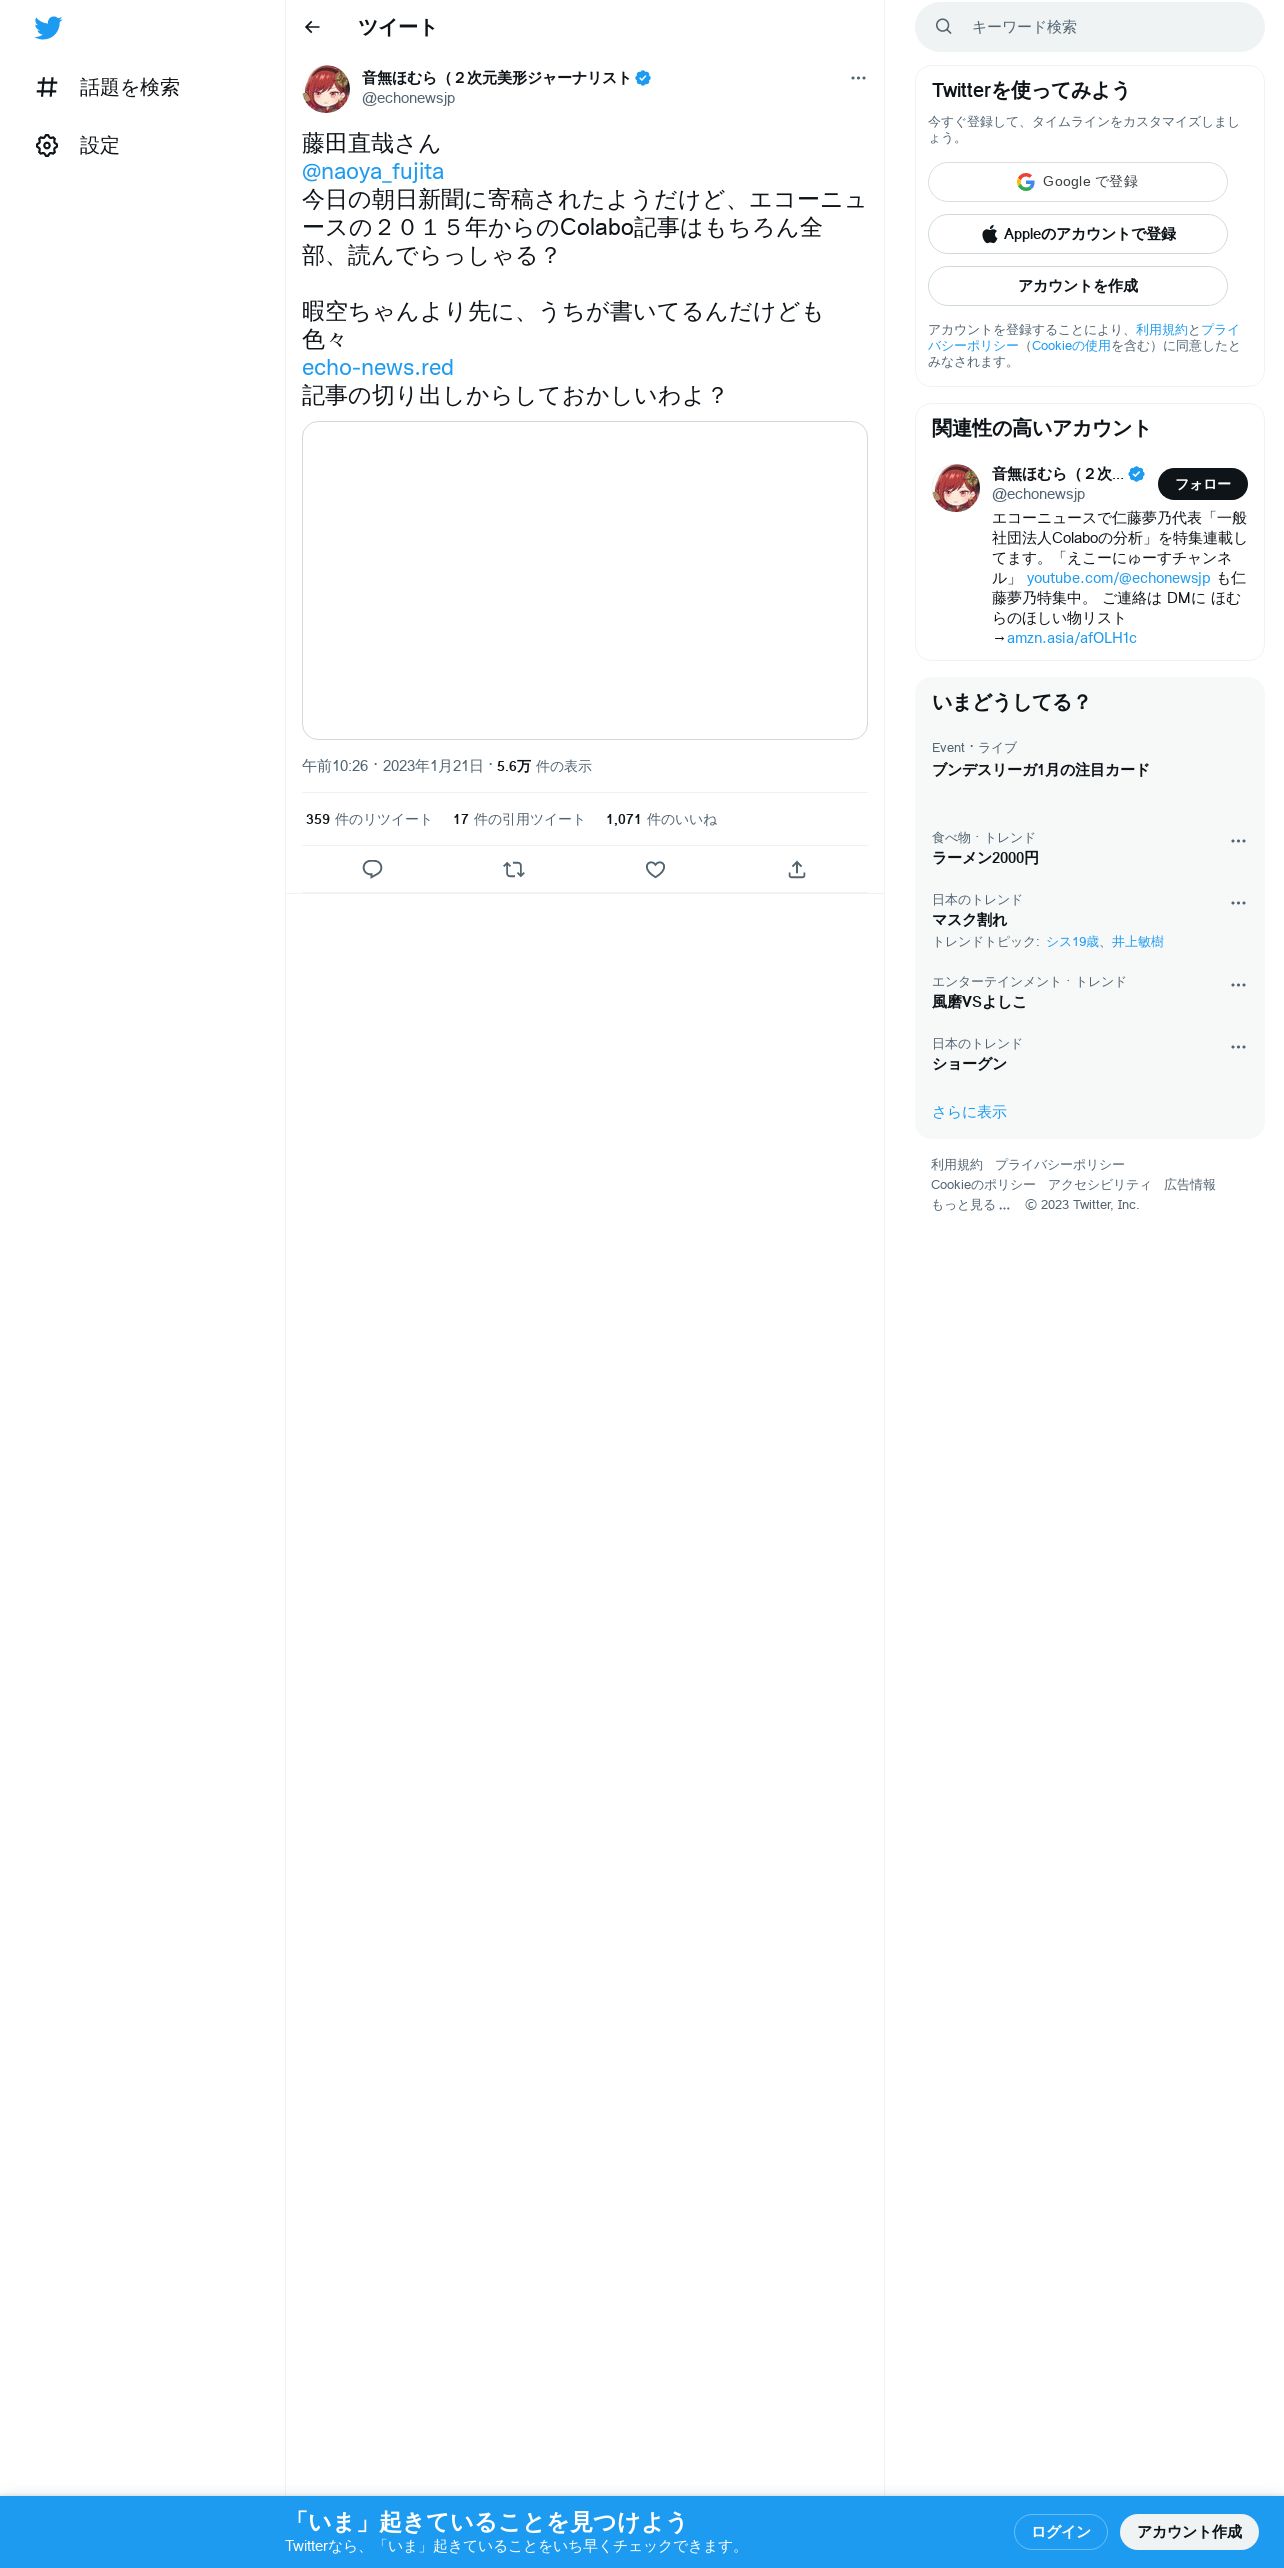Open 話題を検索 explore hashtag icon
The height and width of the screenshot is (2568, 1284).
point(47,88)
